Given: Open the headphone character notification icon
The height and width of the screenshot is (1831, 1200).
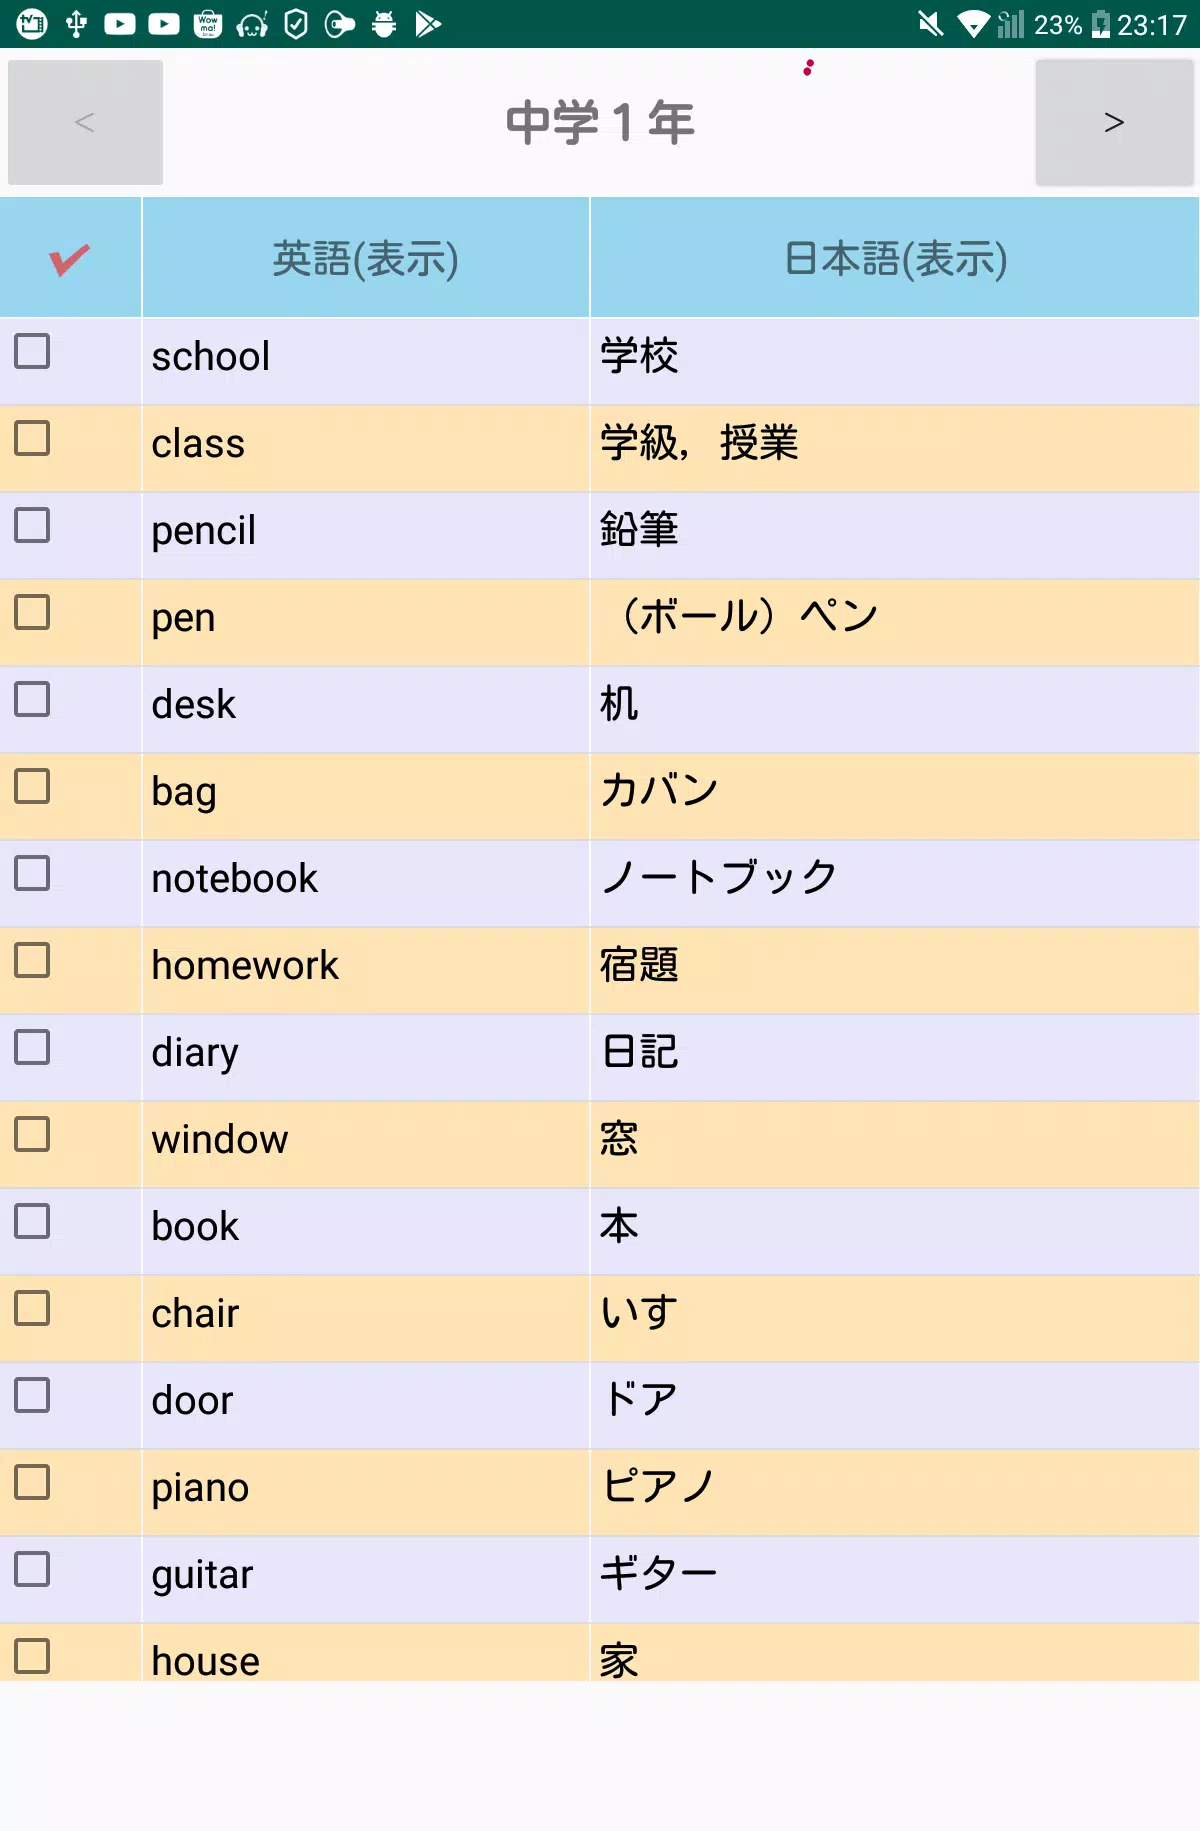Looking at the screenshot, I should tap(251, 23).
